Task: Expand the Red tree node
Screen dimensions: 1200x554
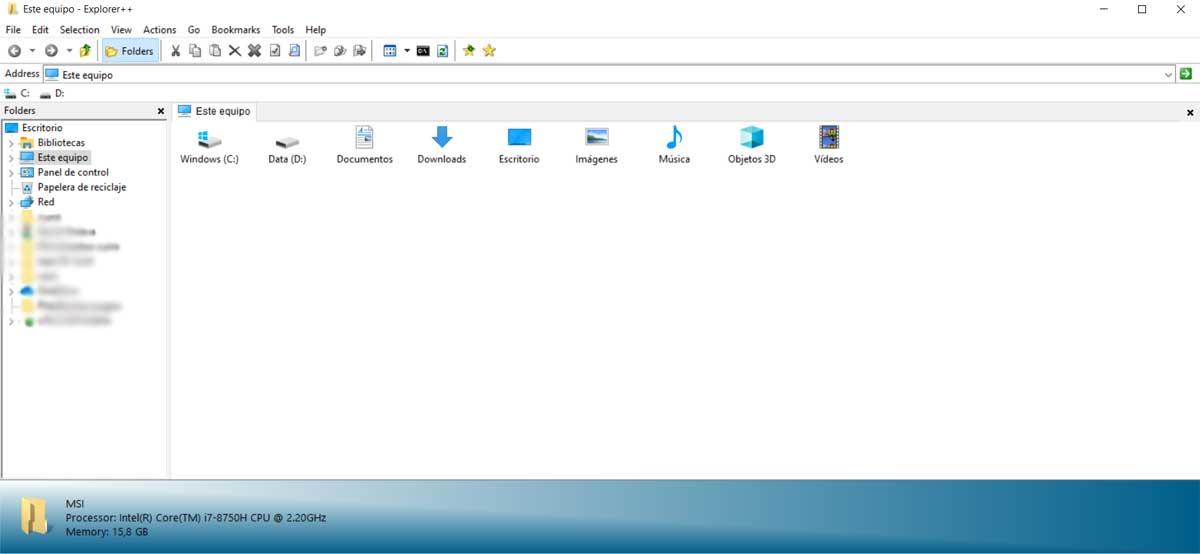Action: point(11,202)
